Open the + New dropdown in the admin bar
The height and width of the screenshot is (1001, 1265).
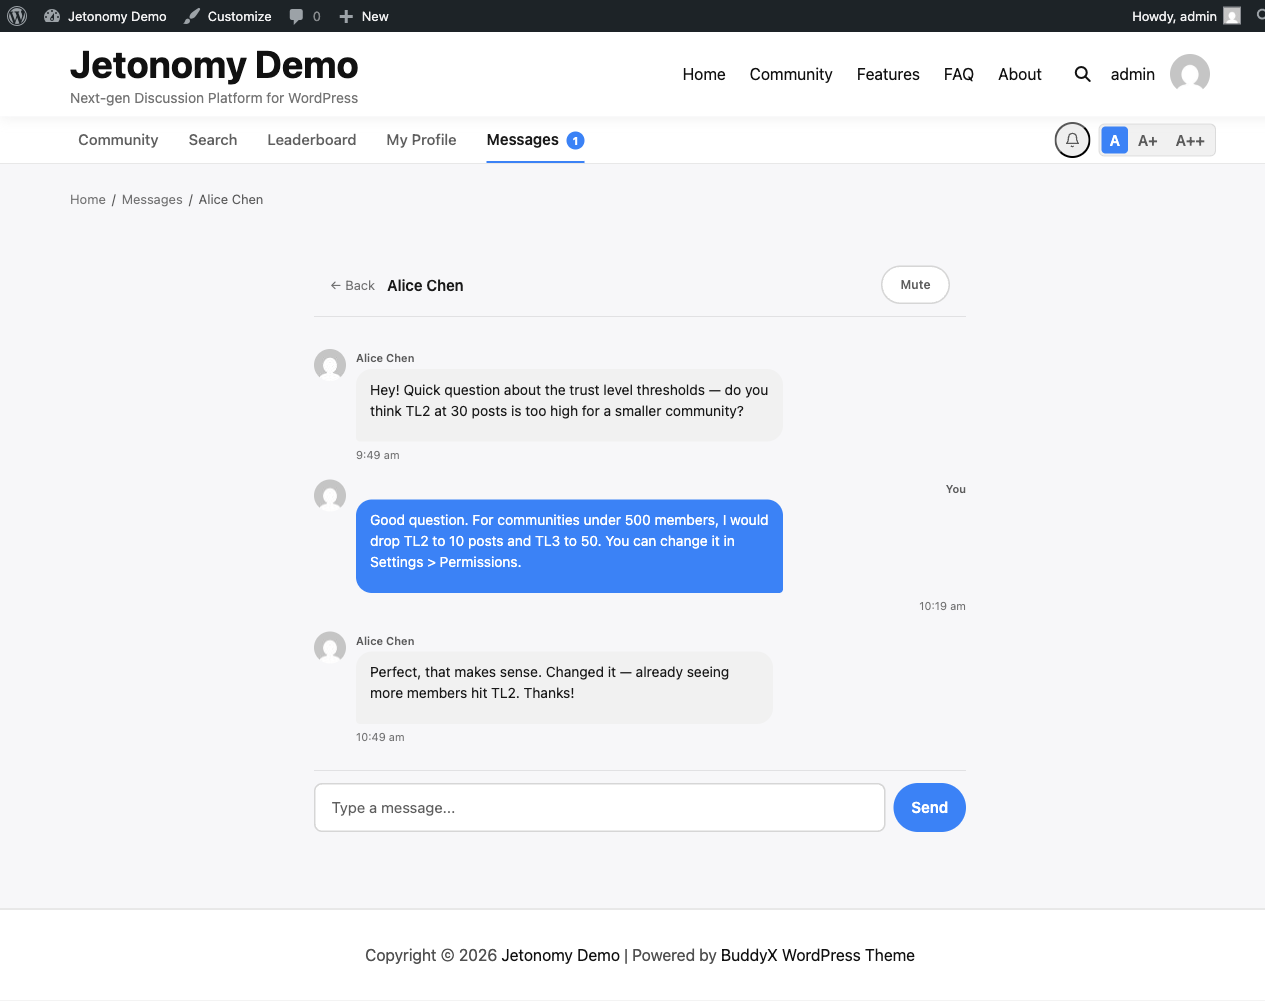tap(363, 15)
